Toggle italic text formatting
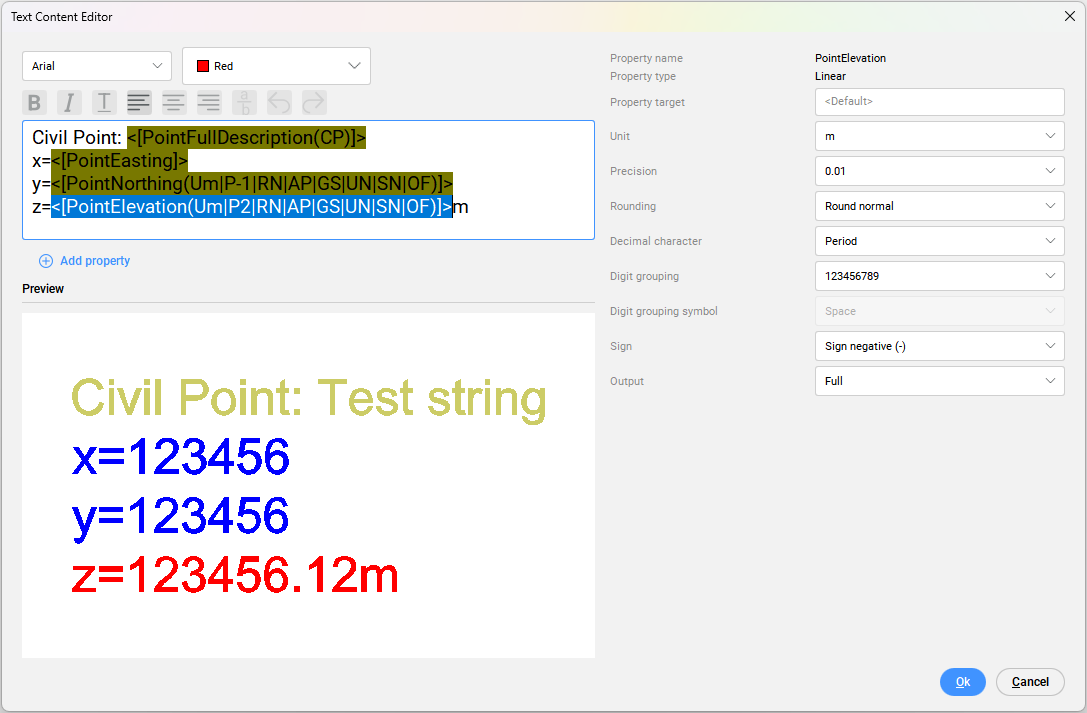The width and height of the screenshot is (1087, 713). pyautogui.click(x=69, y=102)
